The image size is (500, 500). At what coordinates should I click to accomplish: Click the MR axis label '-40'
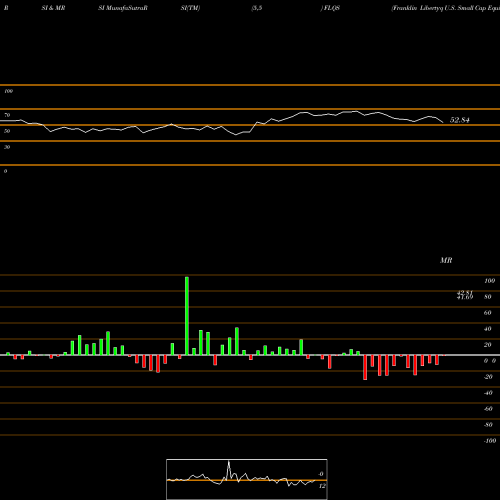pyautogui.click(x=488, y=393)
